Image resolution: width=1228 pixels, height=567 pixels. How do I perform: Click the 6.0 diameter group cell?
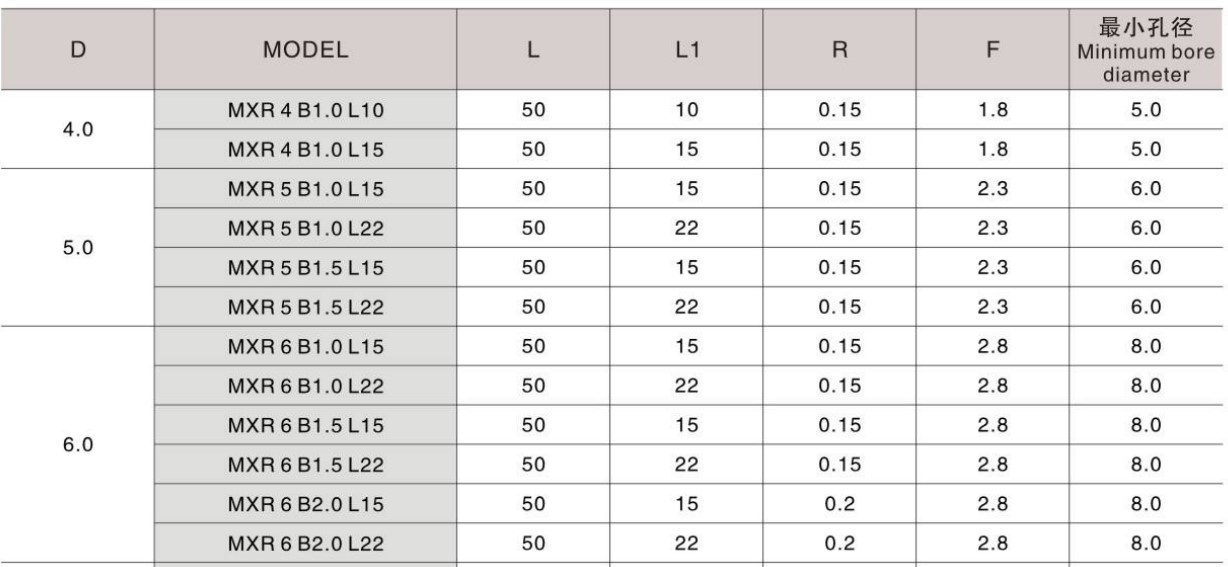(78, 445)
